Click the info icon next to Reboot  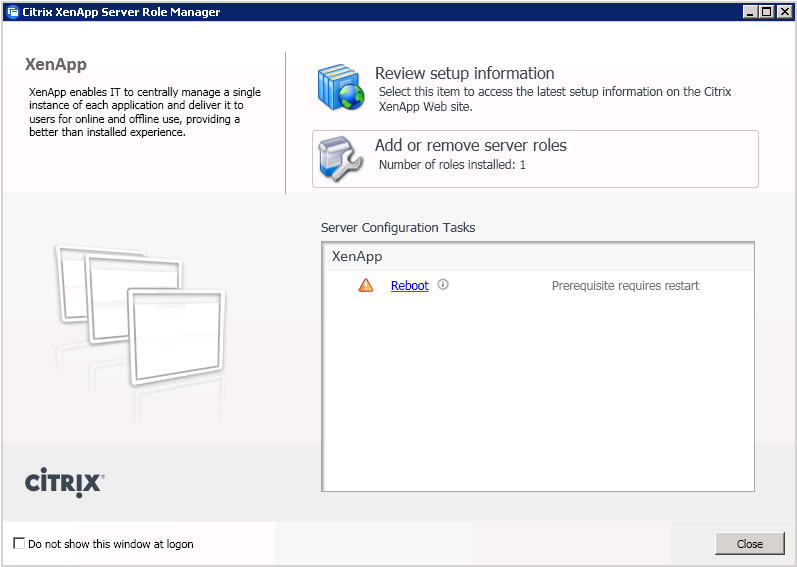point(443,285)
